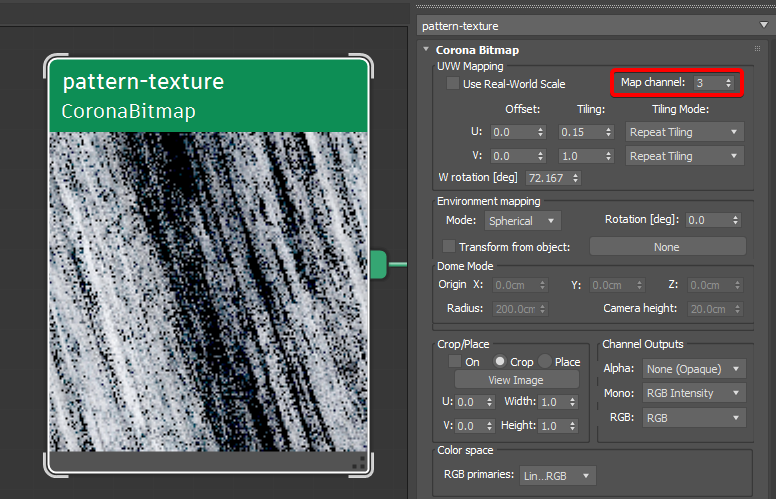This screenshot has height=499, width=776.
Task: Open the pattern-texture name dropdown arrow
Action: (x=764, y=25)
